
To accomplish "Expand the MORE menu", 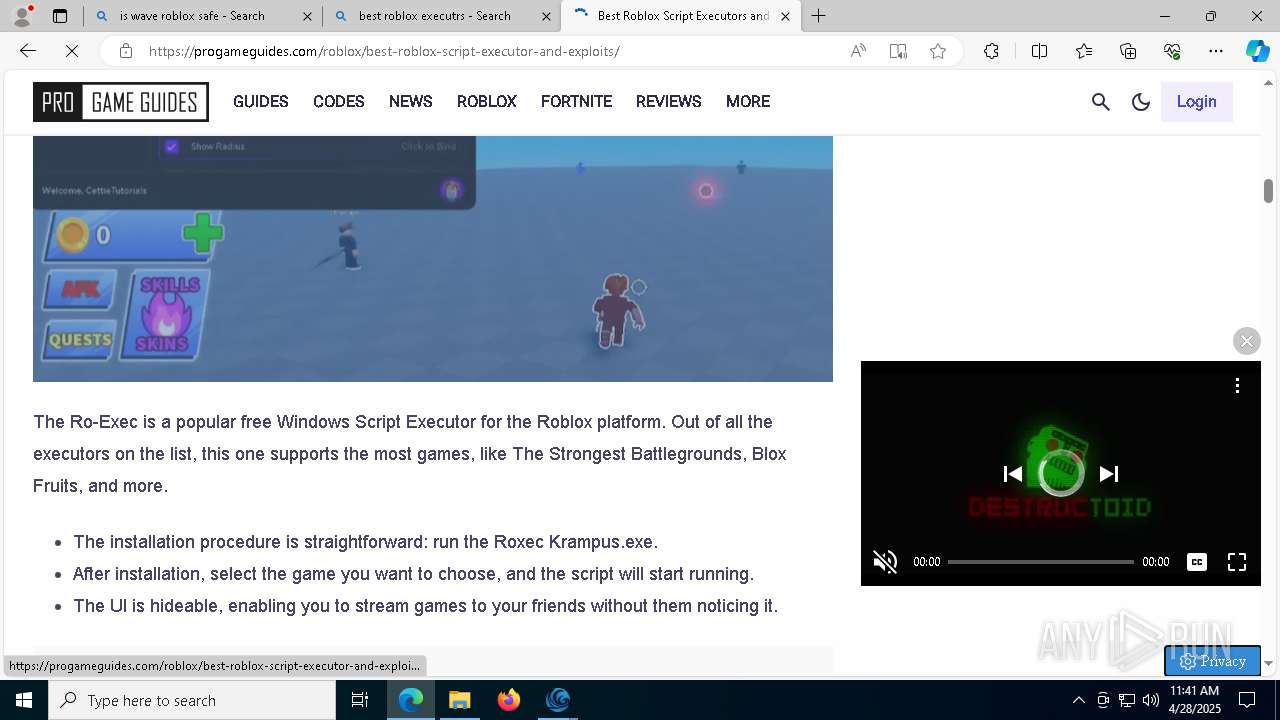I will click(x=748, y=102).
